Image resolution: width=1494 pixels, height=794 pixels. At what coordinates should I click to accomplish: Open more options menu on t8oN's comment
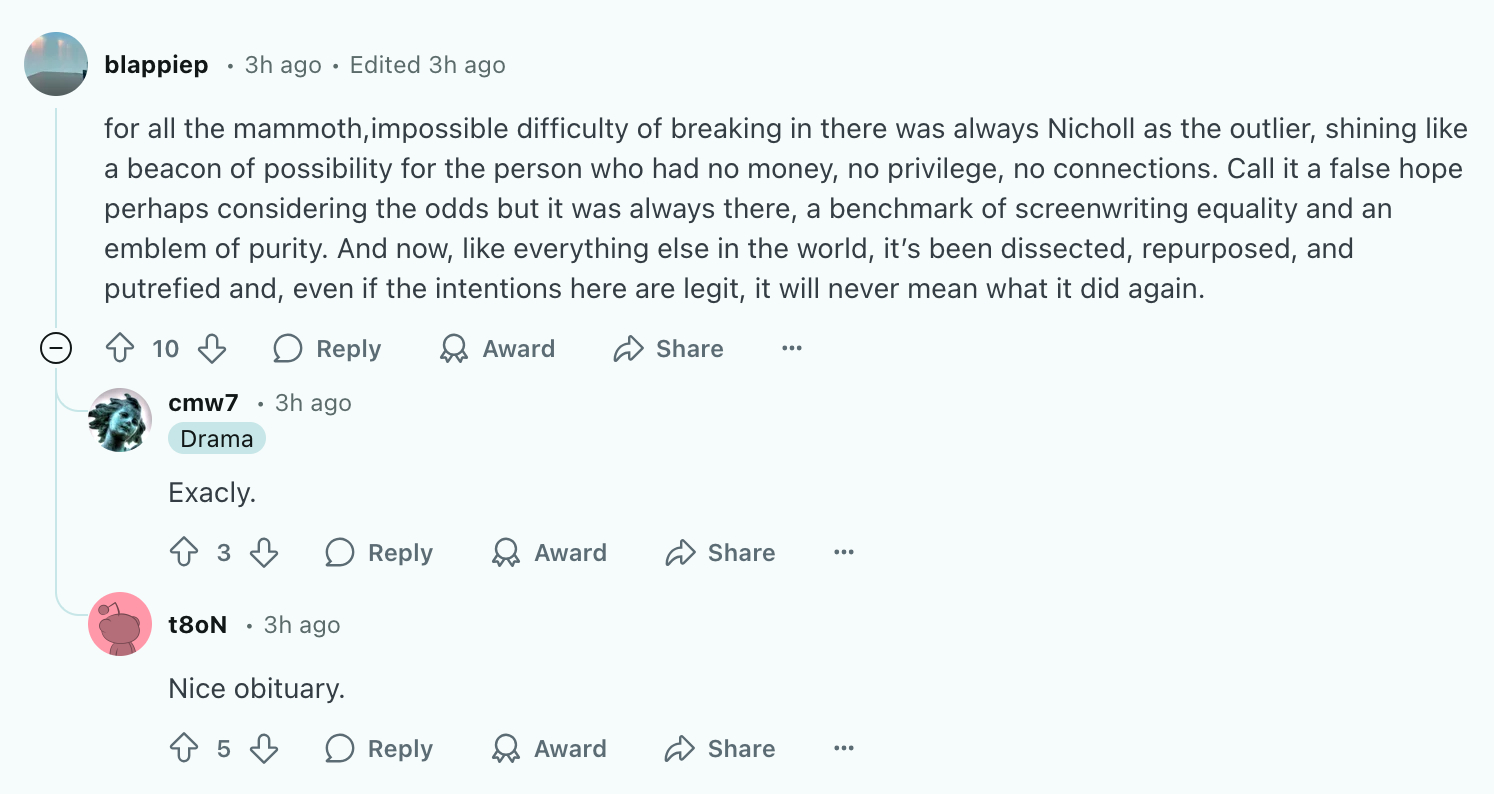844,749
